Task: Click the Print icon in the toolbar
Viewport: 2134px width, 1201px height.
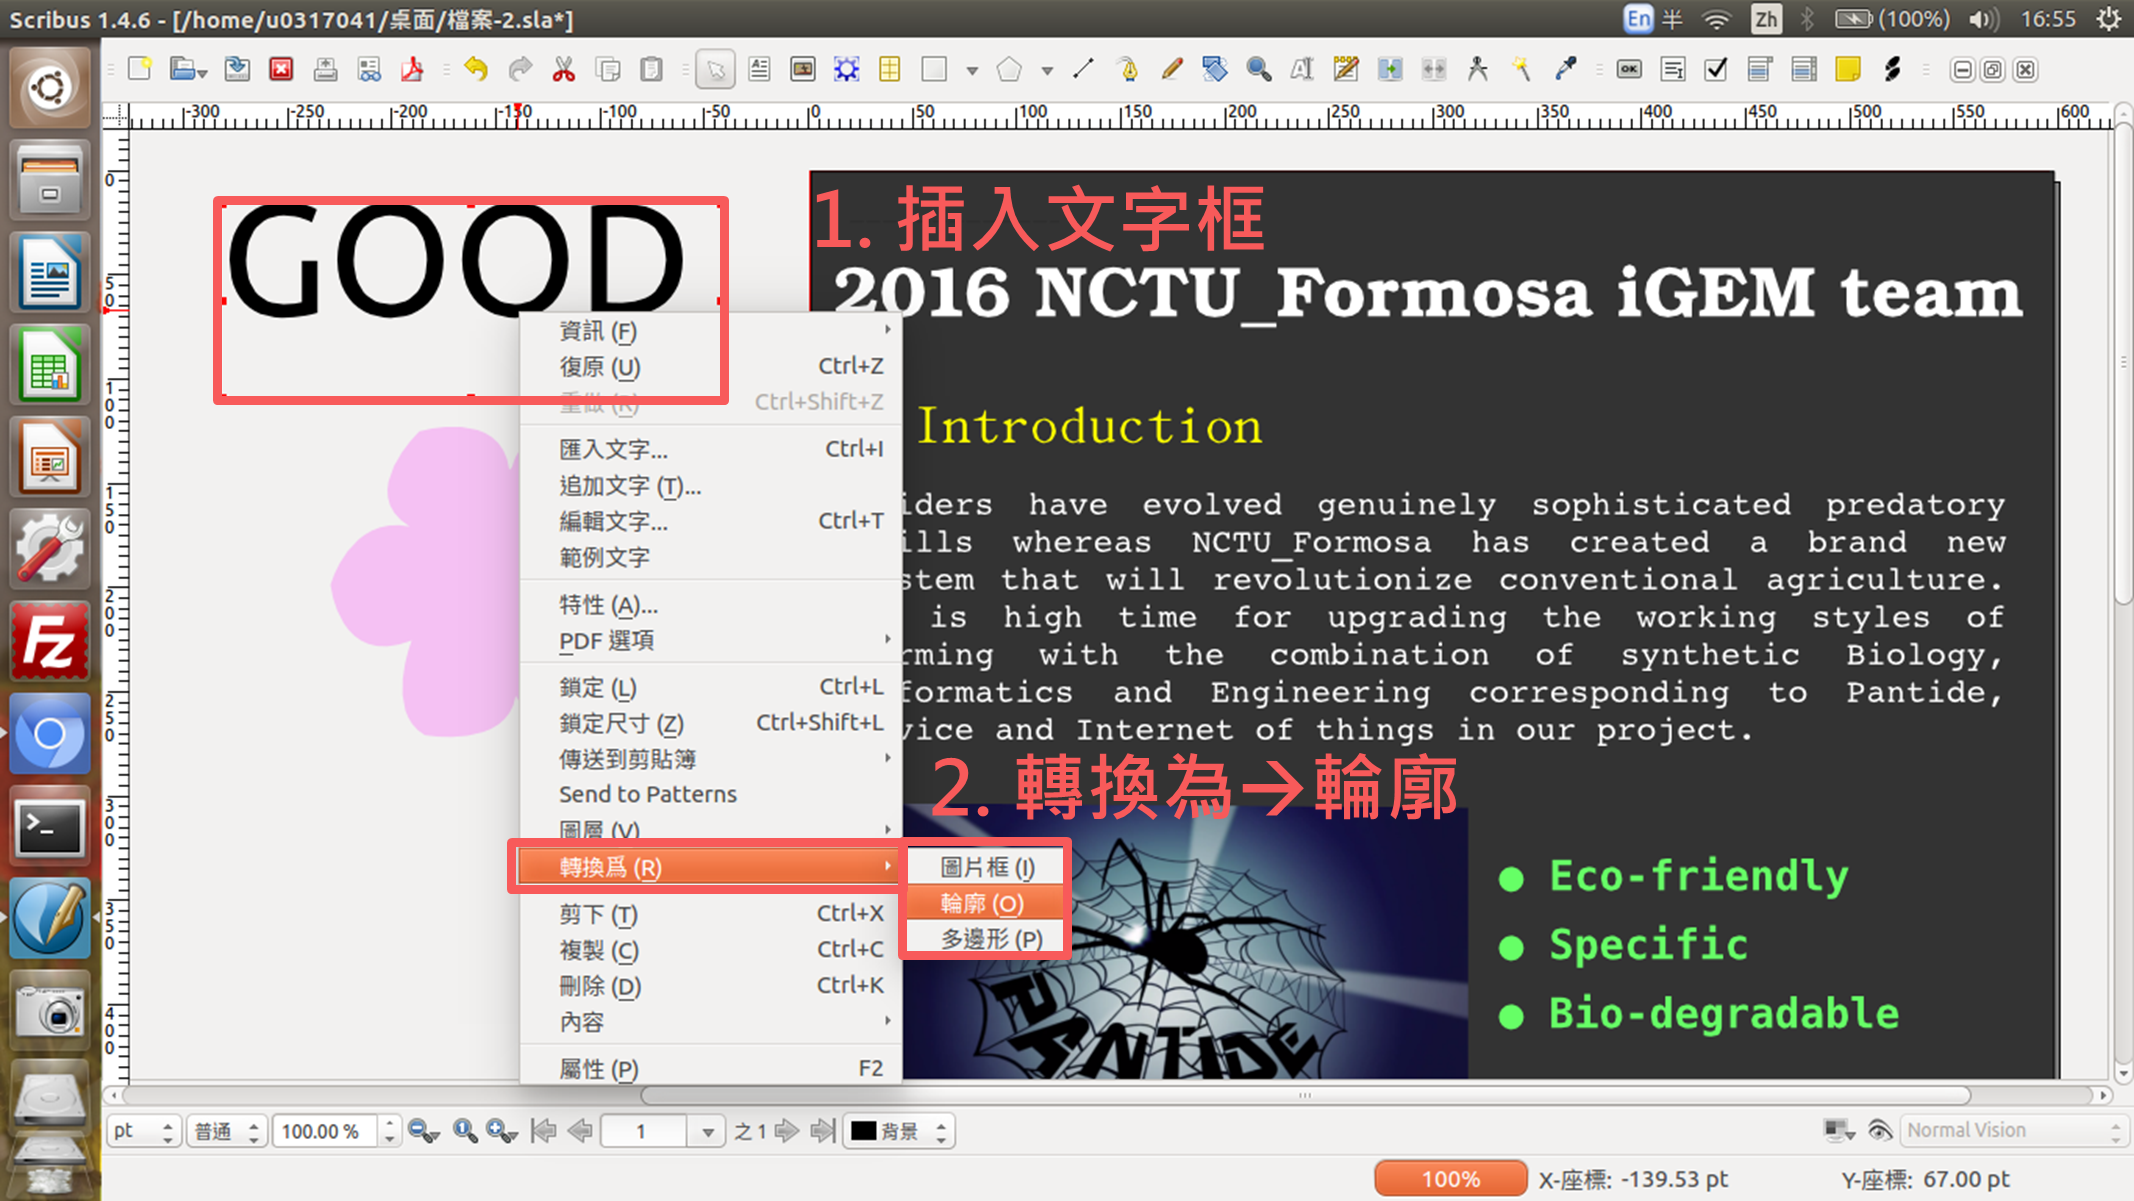Action: coord(325,69)
